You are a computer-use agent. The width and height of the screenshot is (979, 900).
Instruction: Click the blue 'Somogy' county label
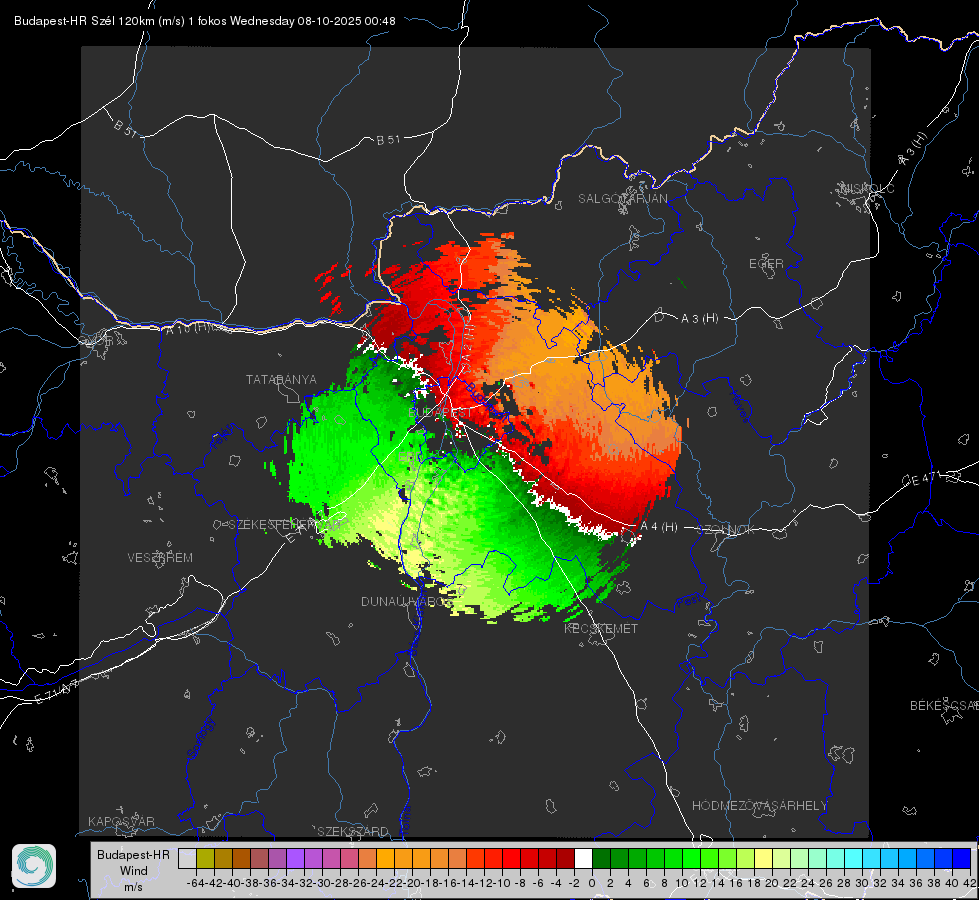coord(200,739)
